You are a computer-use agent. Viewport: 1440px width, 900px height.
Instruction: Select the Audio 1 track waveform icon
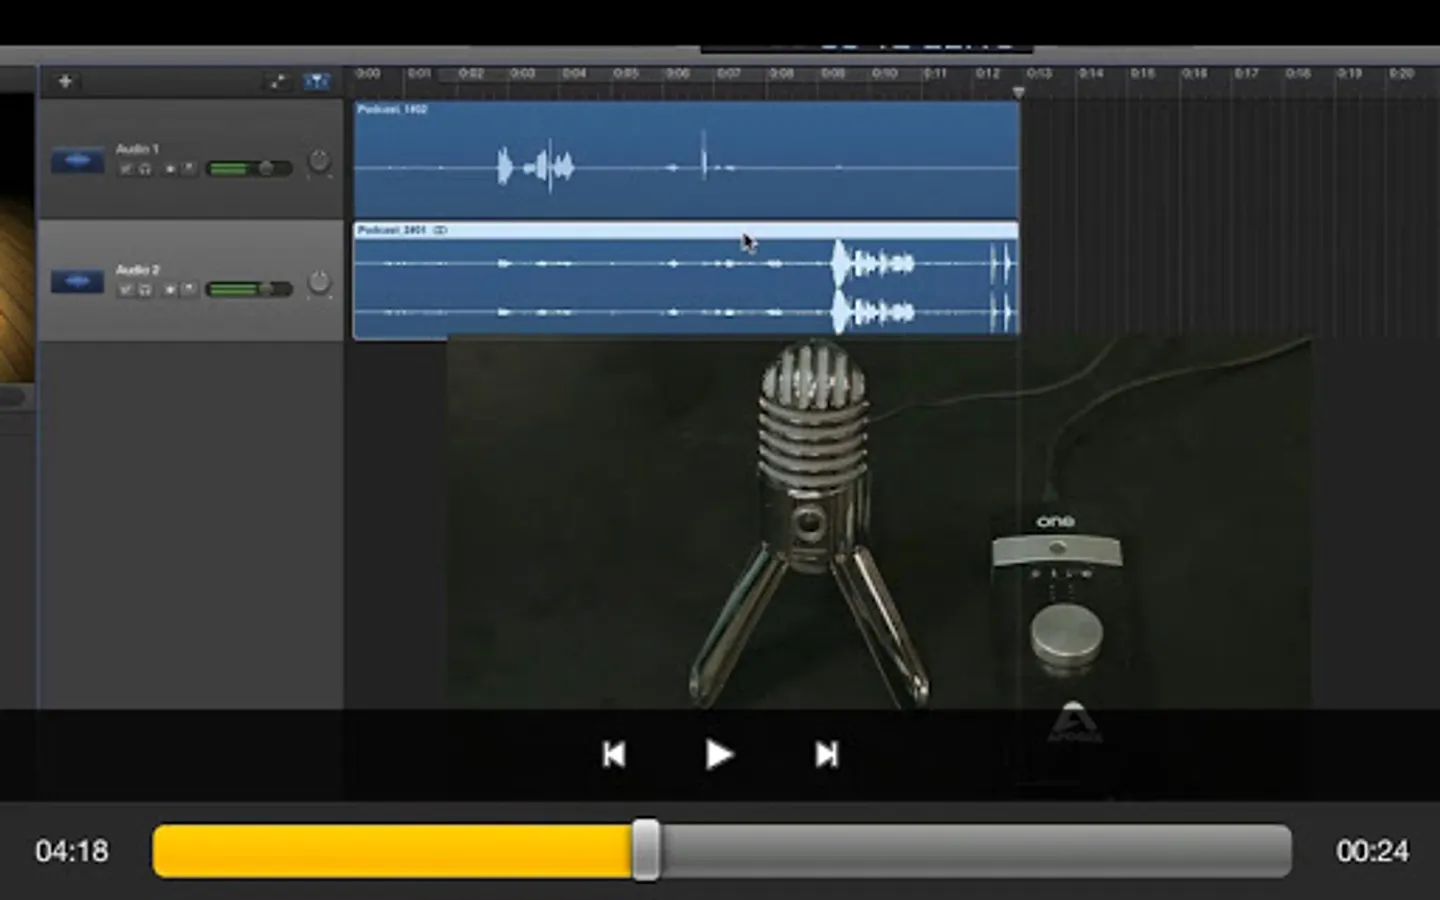pos(77,160)
